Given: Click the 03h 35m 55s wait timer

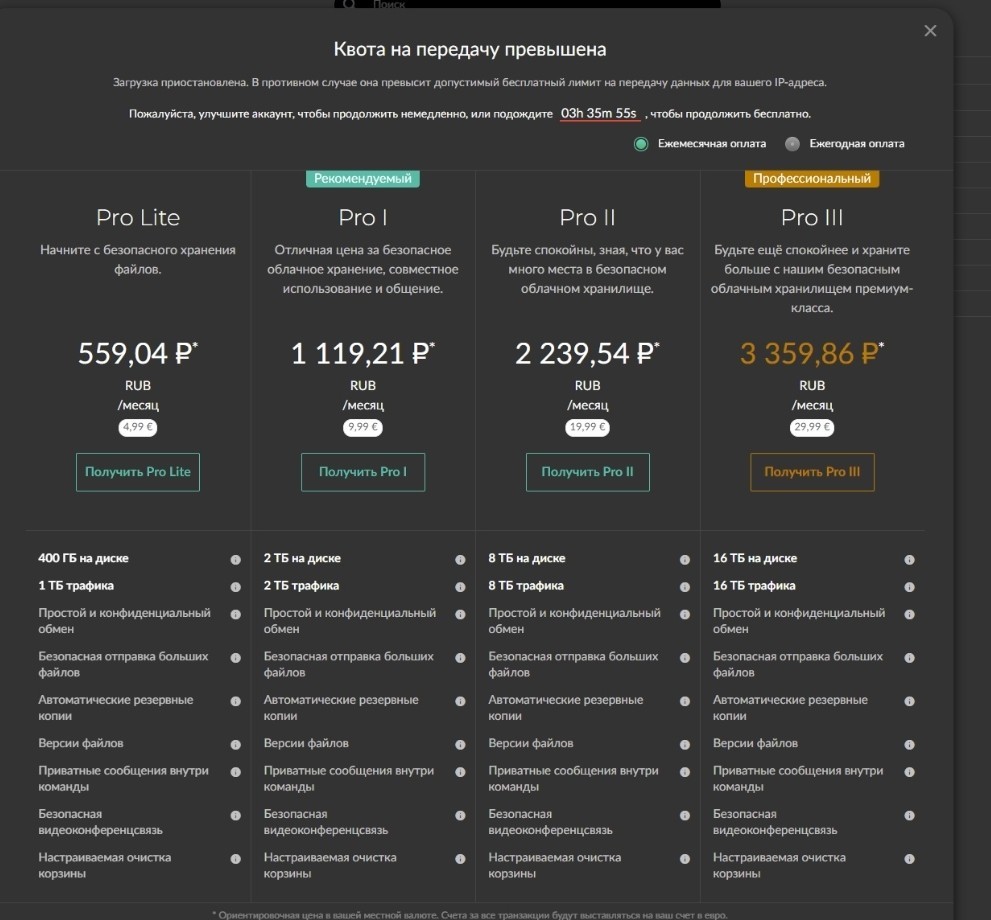Looking at the screenshot, I should pyautogui.click(x=599, y=114).
